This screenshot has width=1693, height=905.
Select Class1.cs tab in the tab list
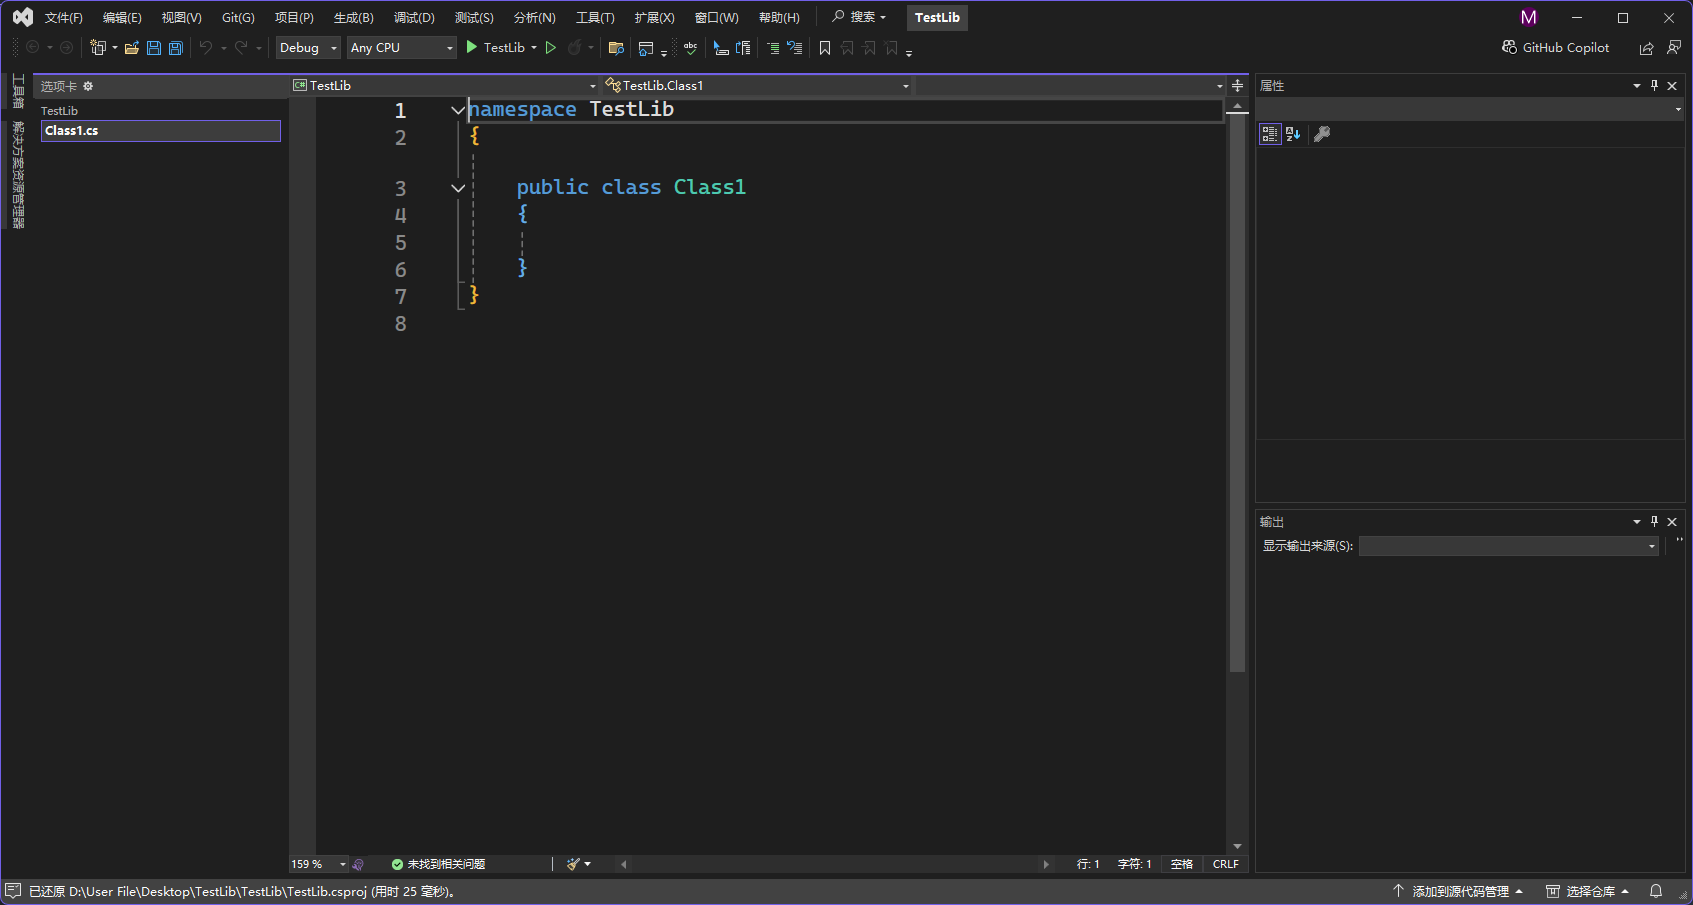coord(160,131)
